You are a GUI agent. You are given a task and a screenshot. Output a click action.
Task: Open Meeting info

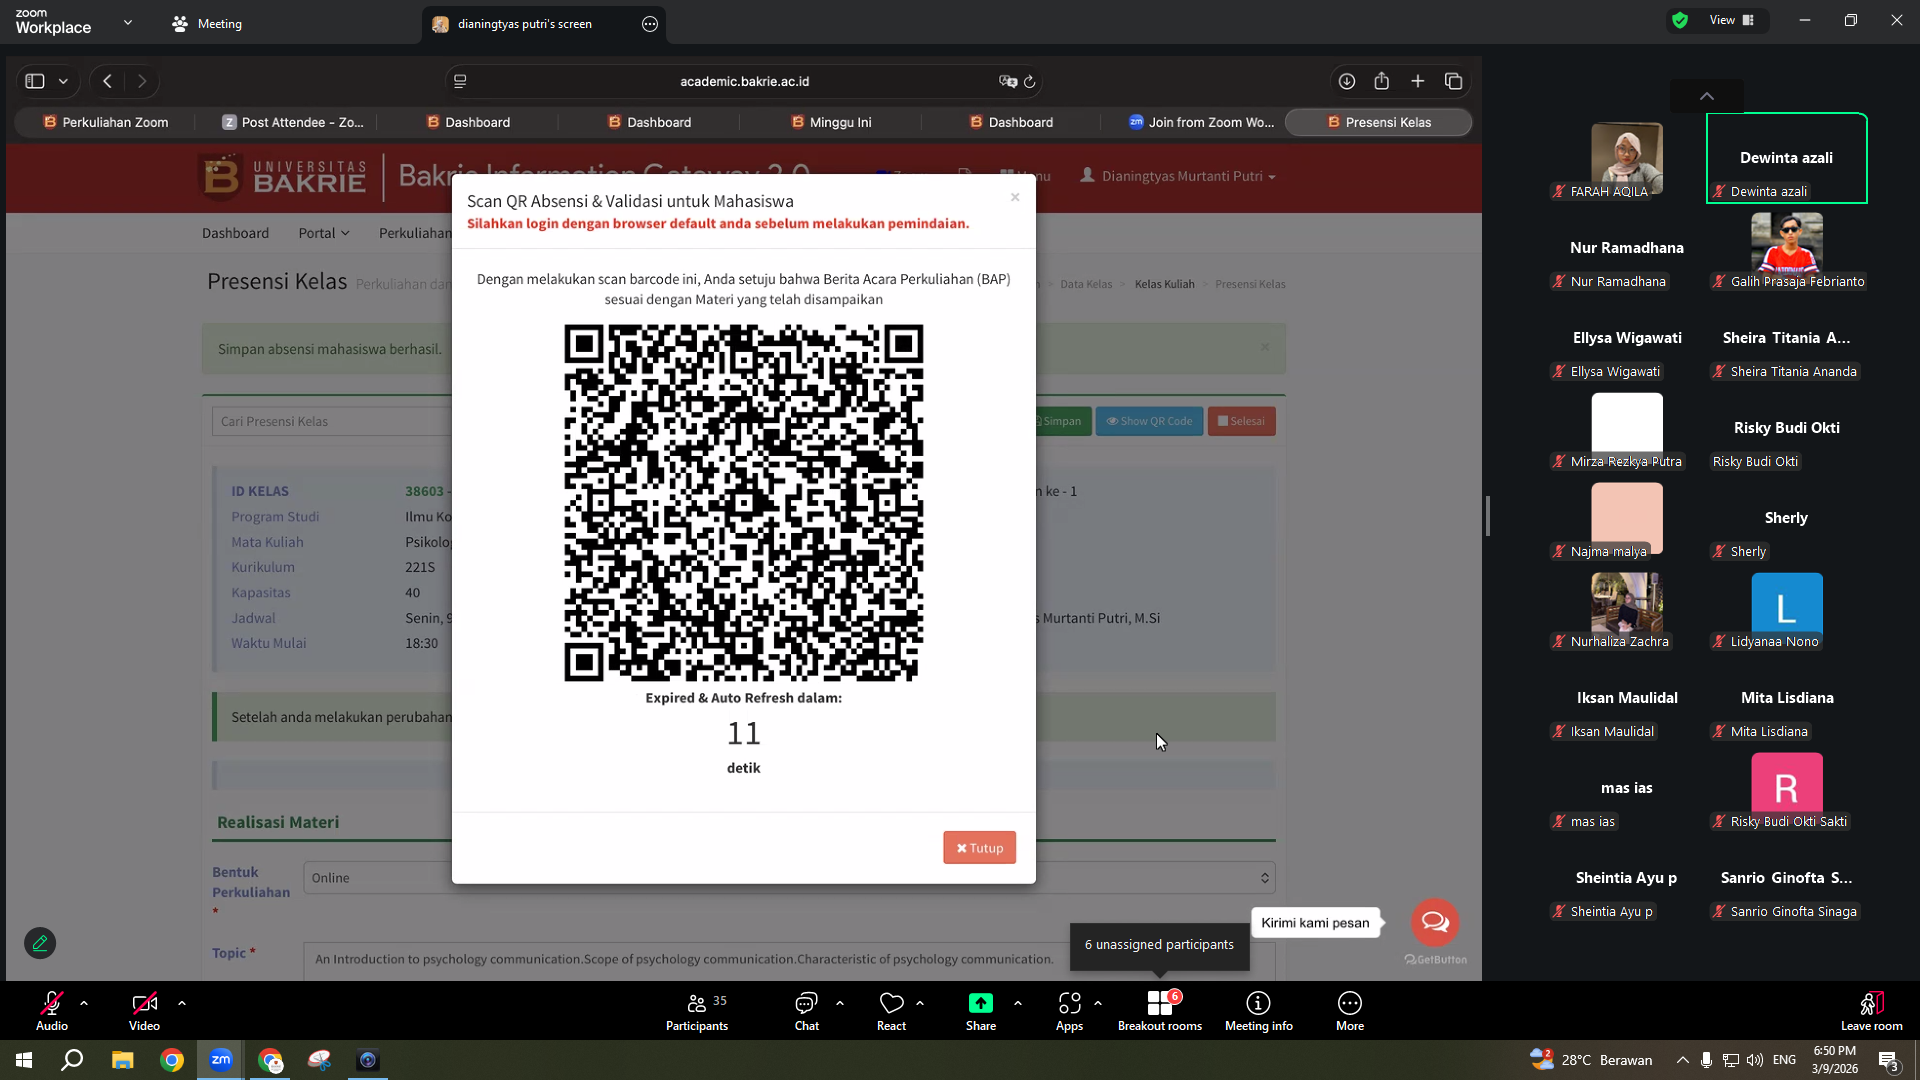[1258, 1011]
